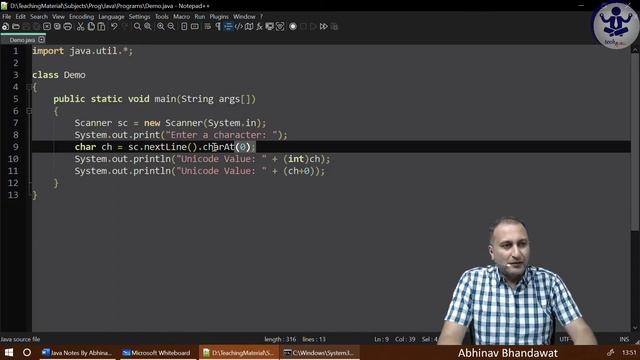Viewport: 640px width, 360px height.
Task: Toggle the highlighted Indent Guide icon
Action: pos(228,27)
